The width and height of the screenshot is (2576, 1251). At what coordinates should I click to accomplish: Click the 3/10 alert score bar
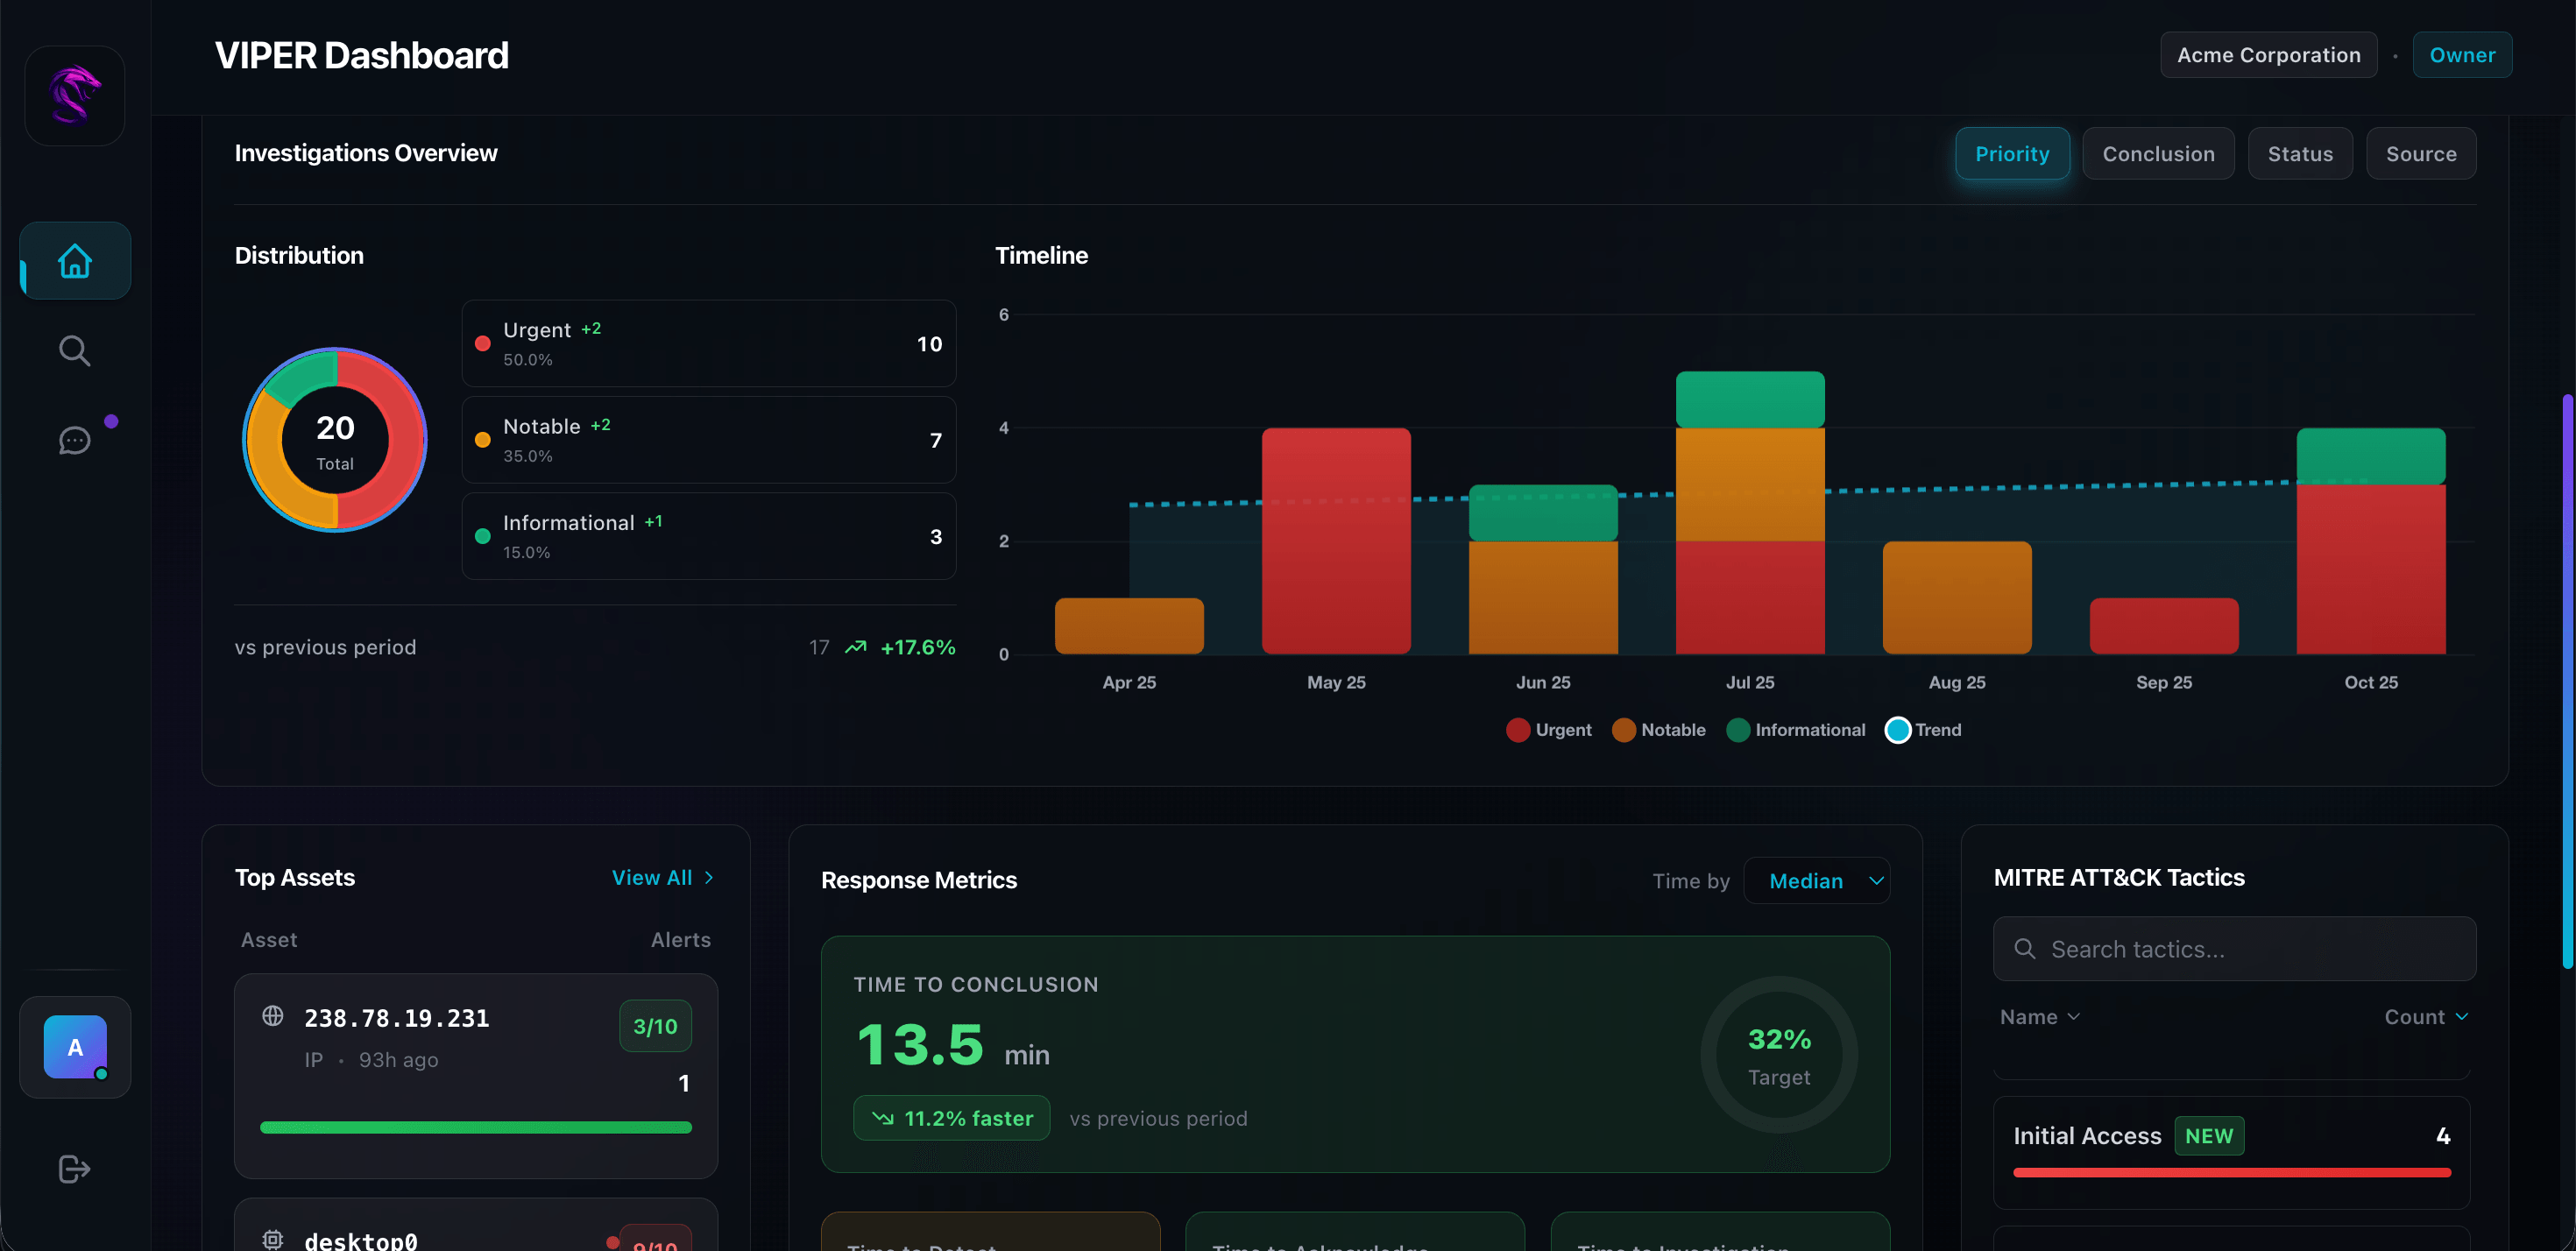pos(655,1025)
